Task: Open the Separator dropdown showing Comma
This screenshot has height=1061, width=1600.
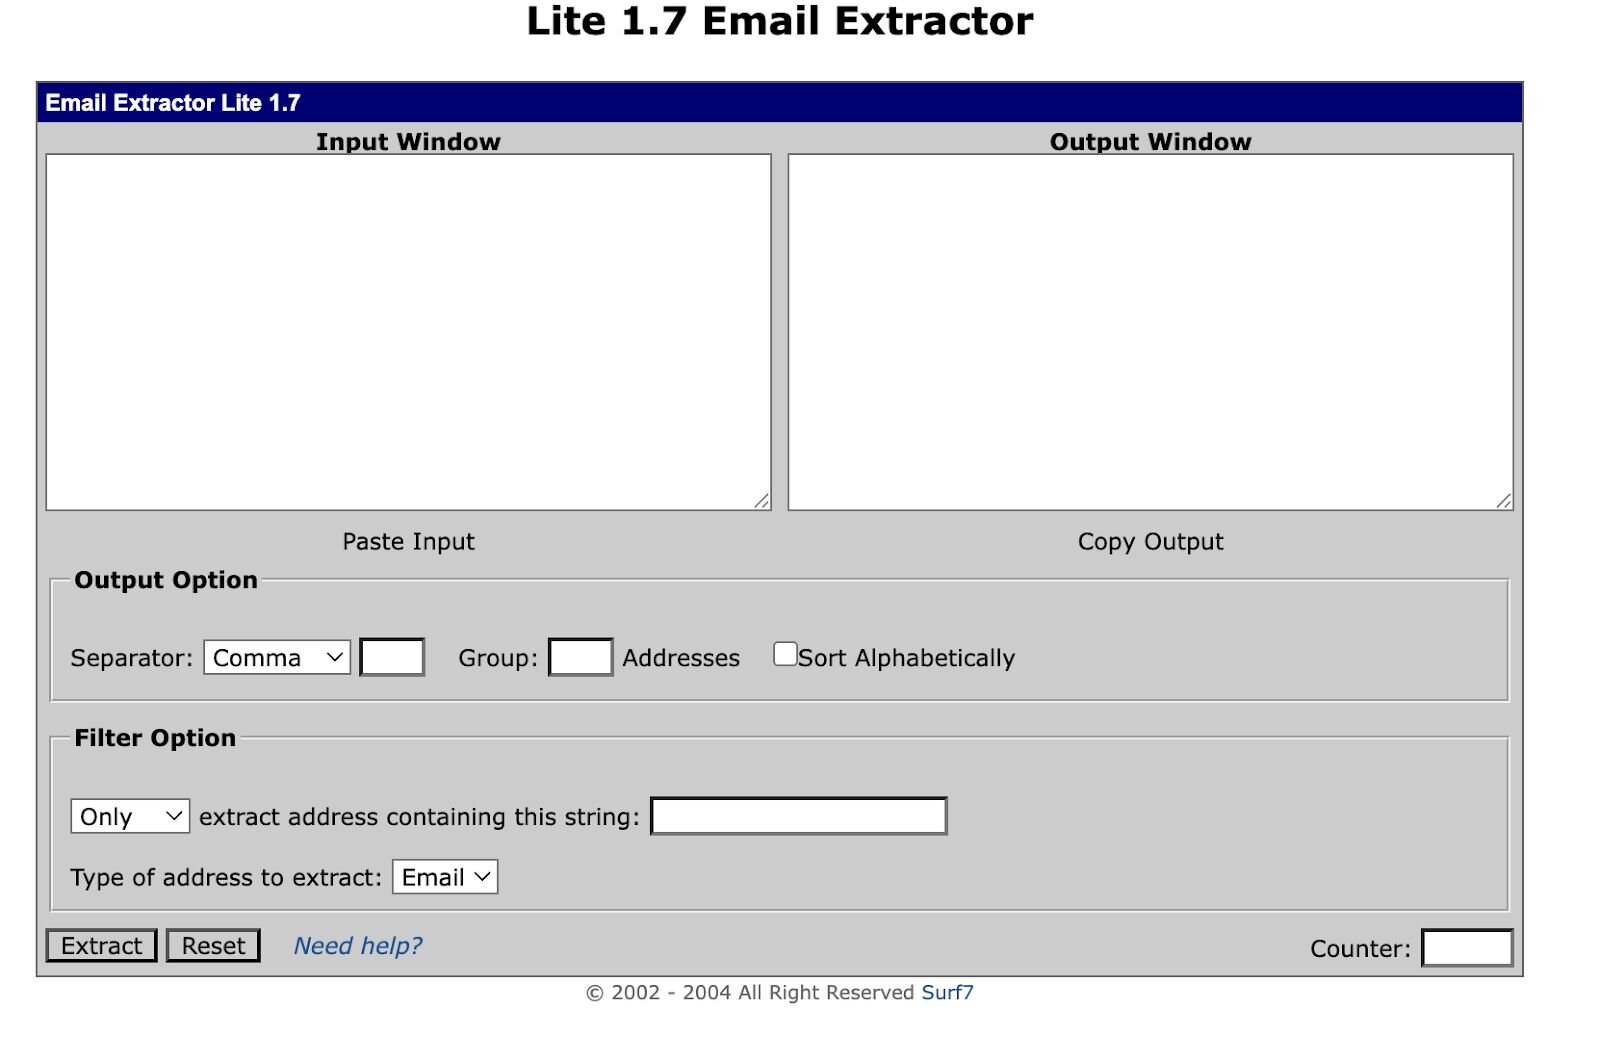Action: (x=277, y=658)
